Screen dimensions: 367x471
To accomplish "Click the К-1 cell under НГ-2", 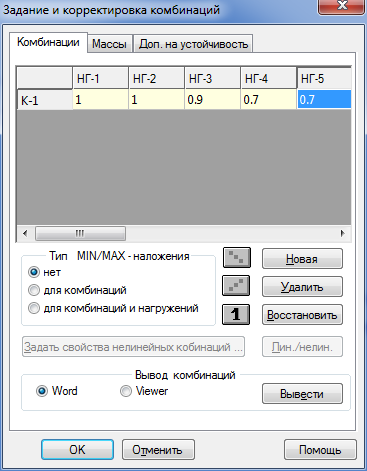I will point(156,100).
